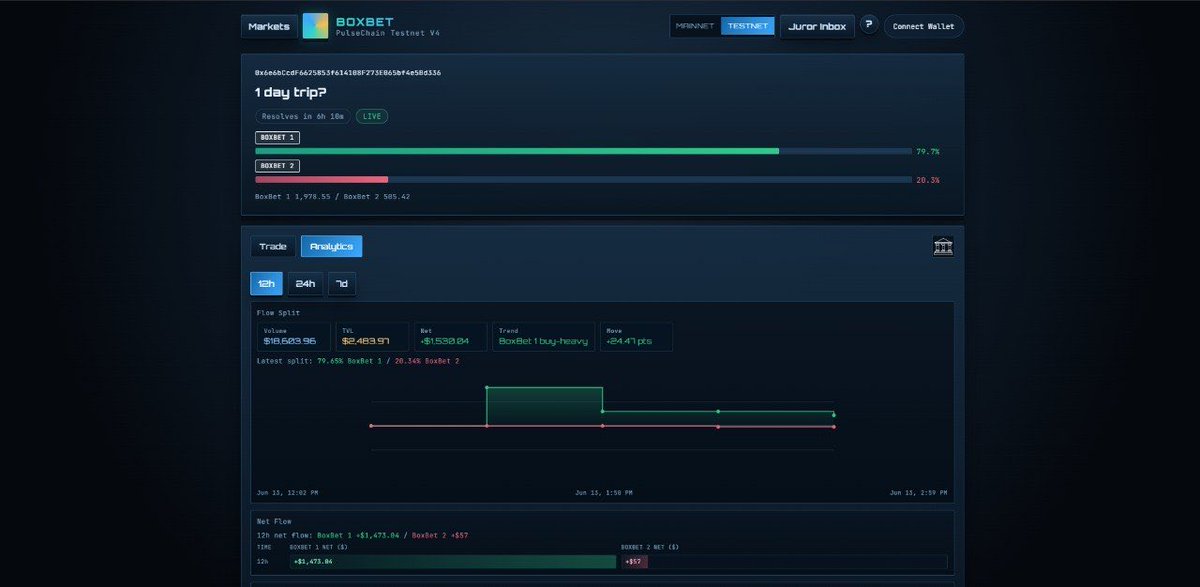Click the TVL $2,483.97 stat card

(372, 337)
